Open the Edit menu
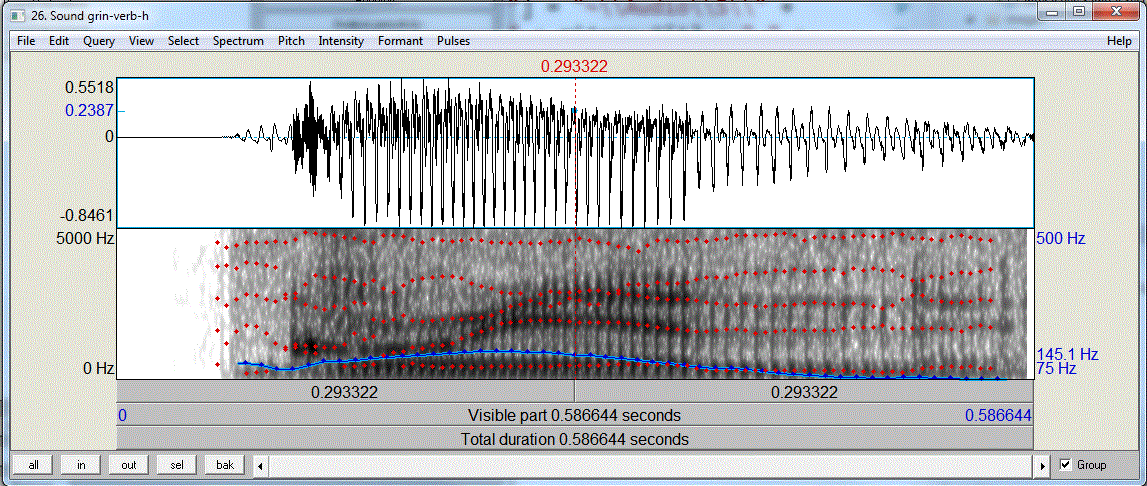This screenshot has width=1147, height=486. pyautogui.click(x=59, y=41)
